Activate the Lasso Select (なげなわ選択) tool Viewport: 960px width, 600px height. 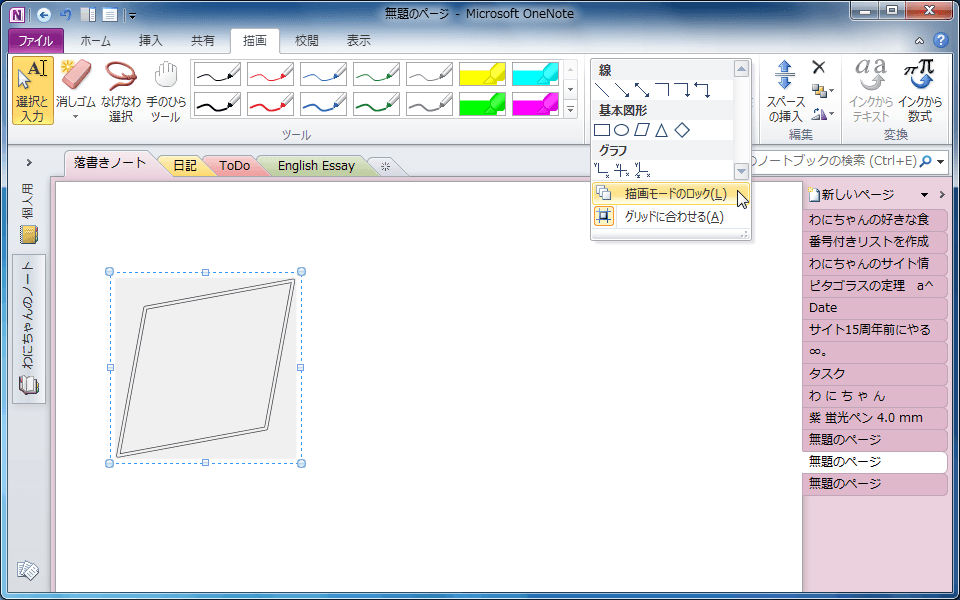point(121,91)
